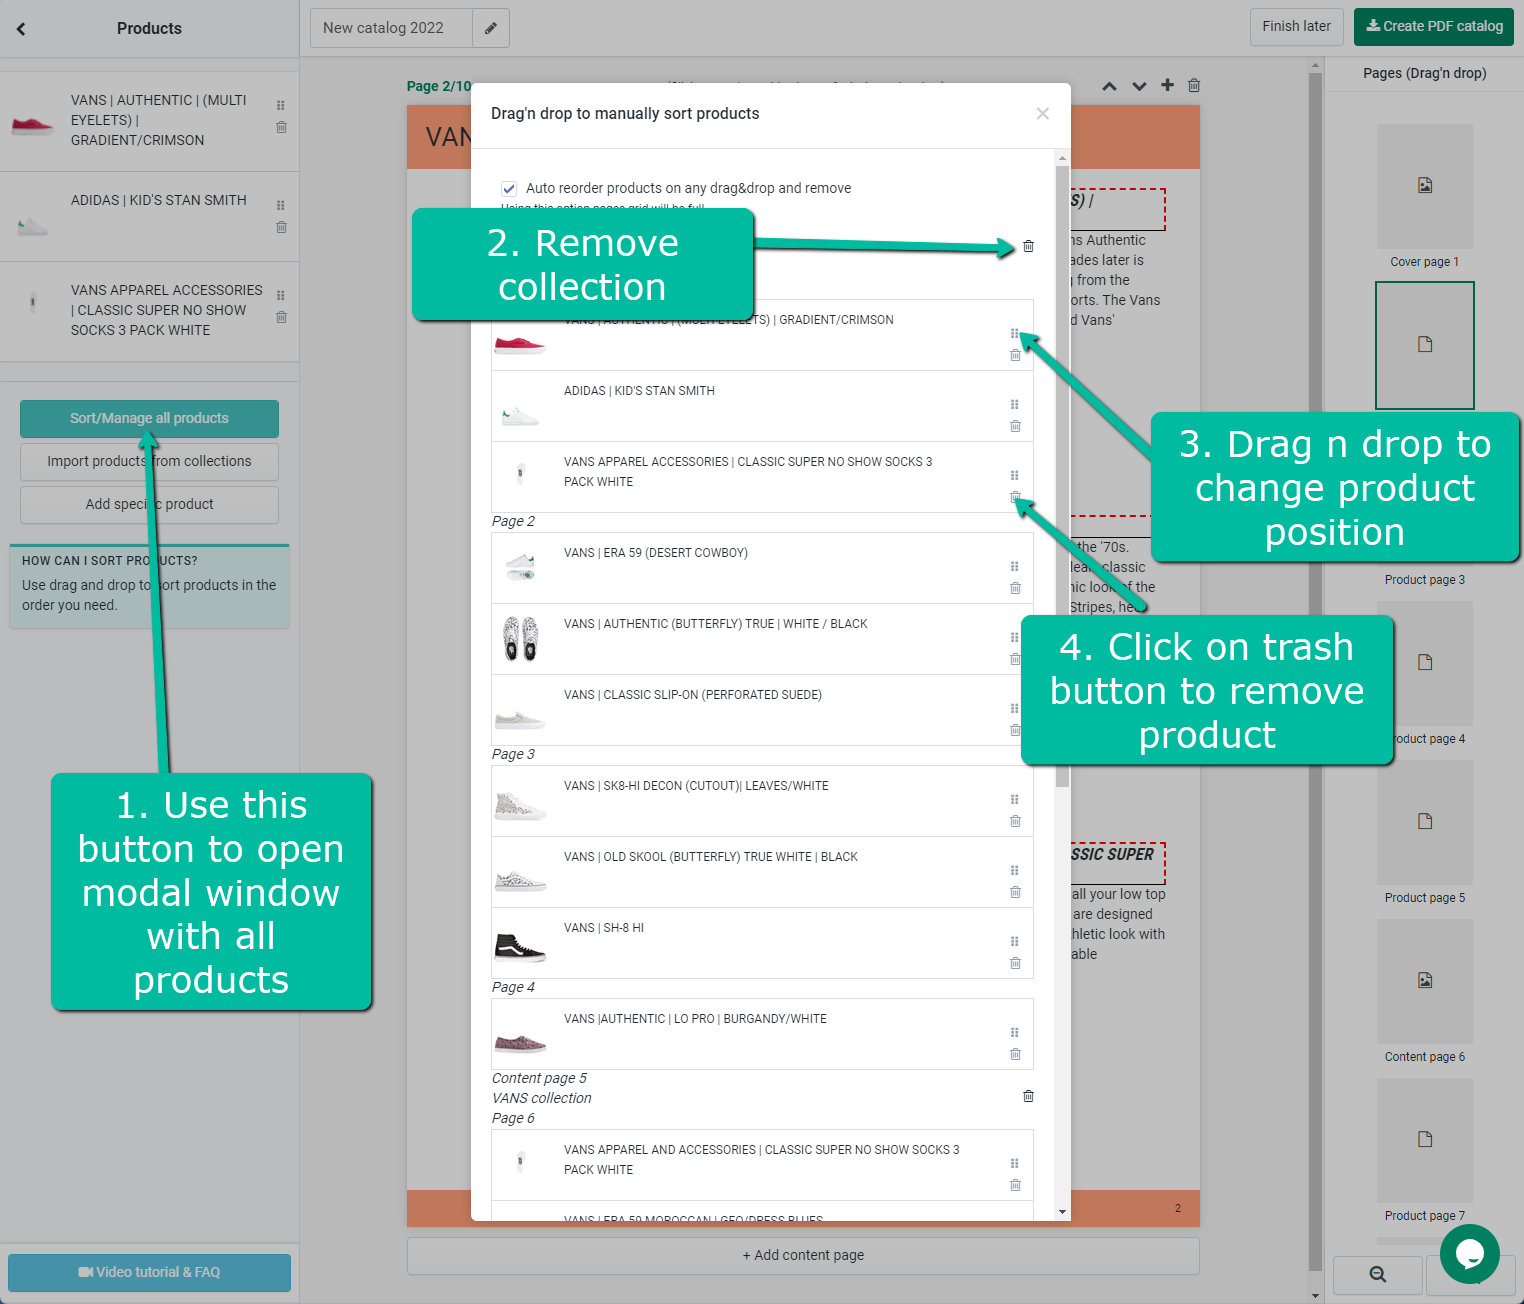This screenshot has width=1524, height=1304.
Task: Grab drag handle of Adidas Kid's Stan Smith in modal
Action: point(1015,405)
